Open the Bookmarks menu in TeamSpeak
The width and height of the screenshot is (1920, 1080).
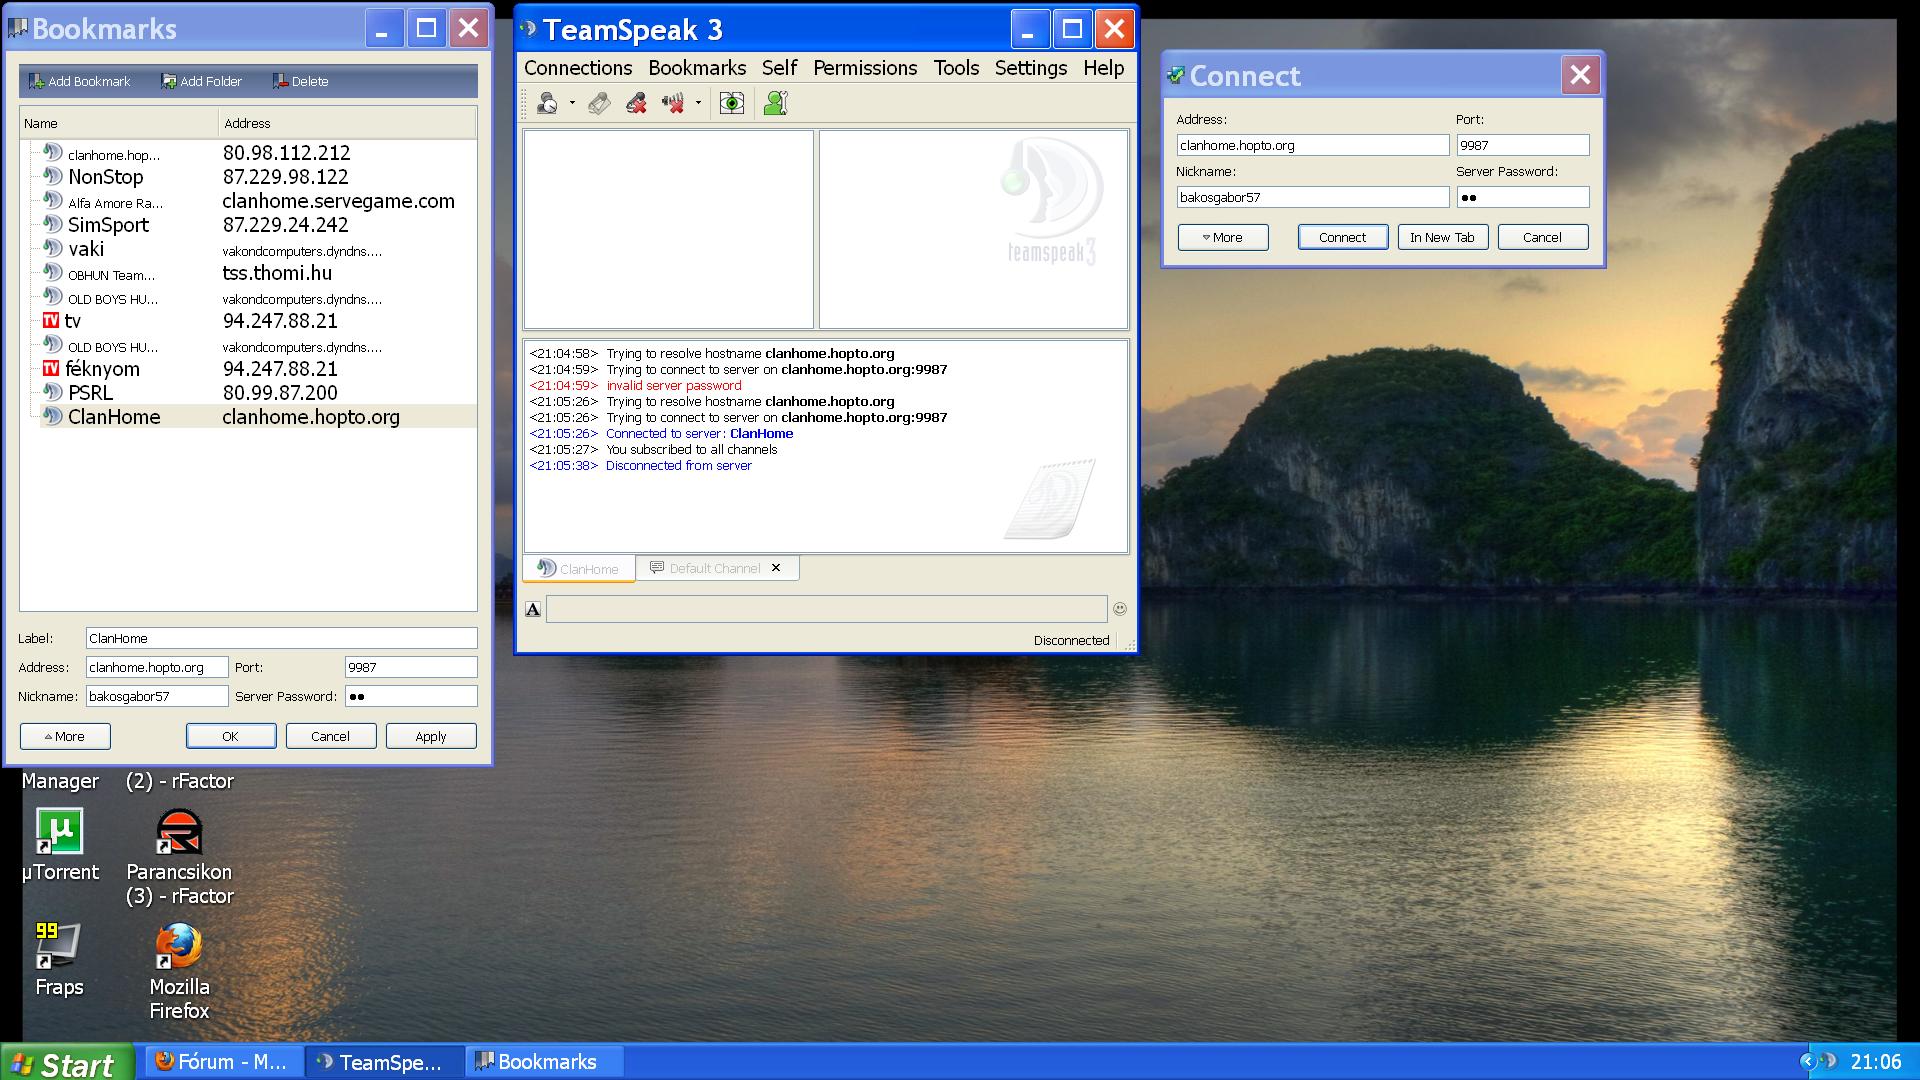[697, 68]
